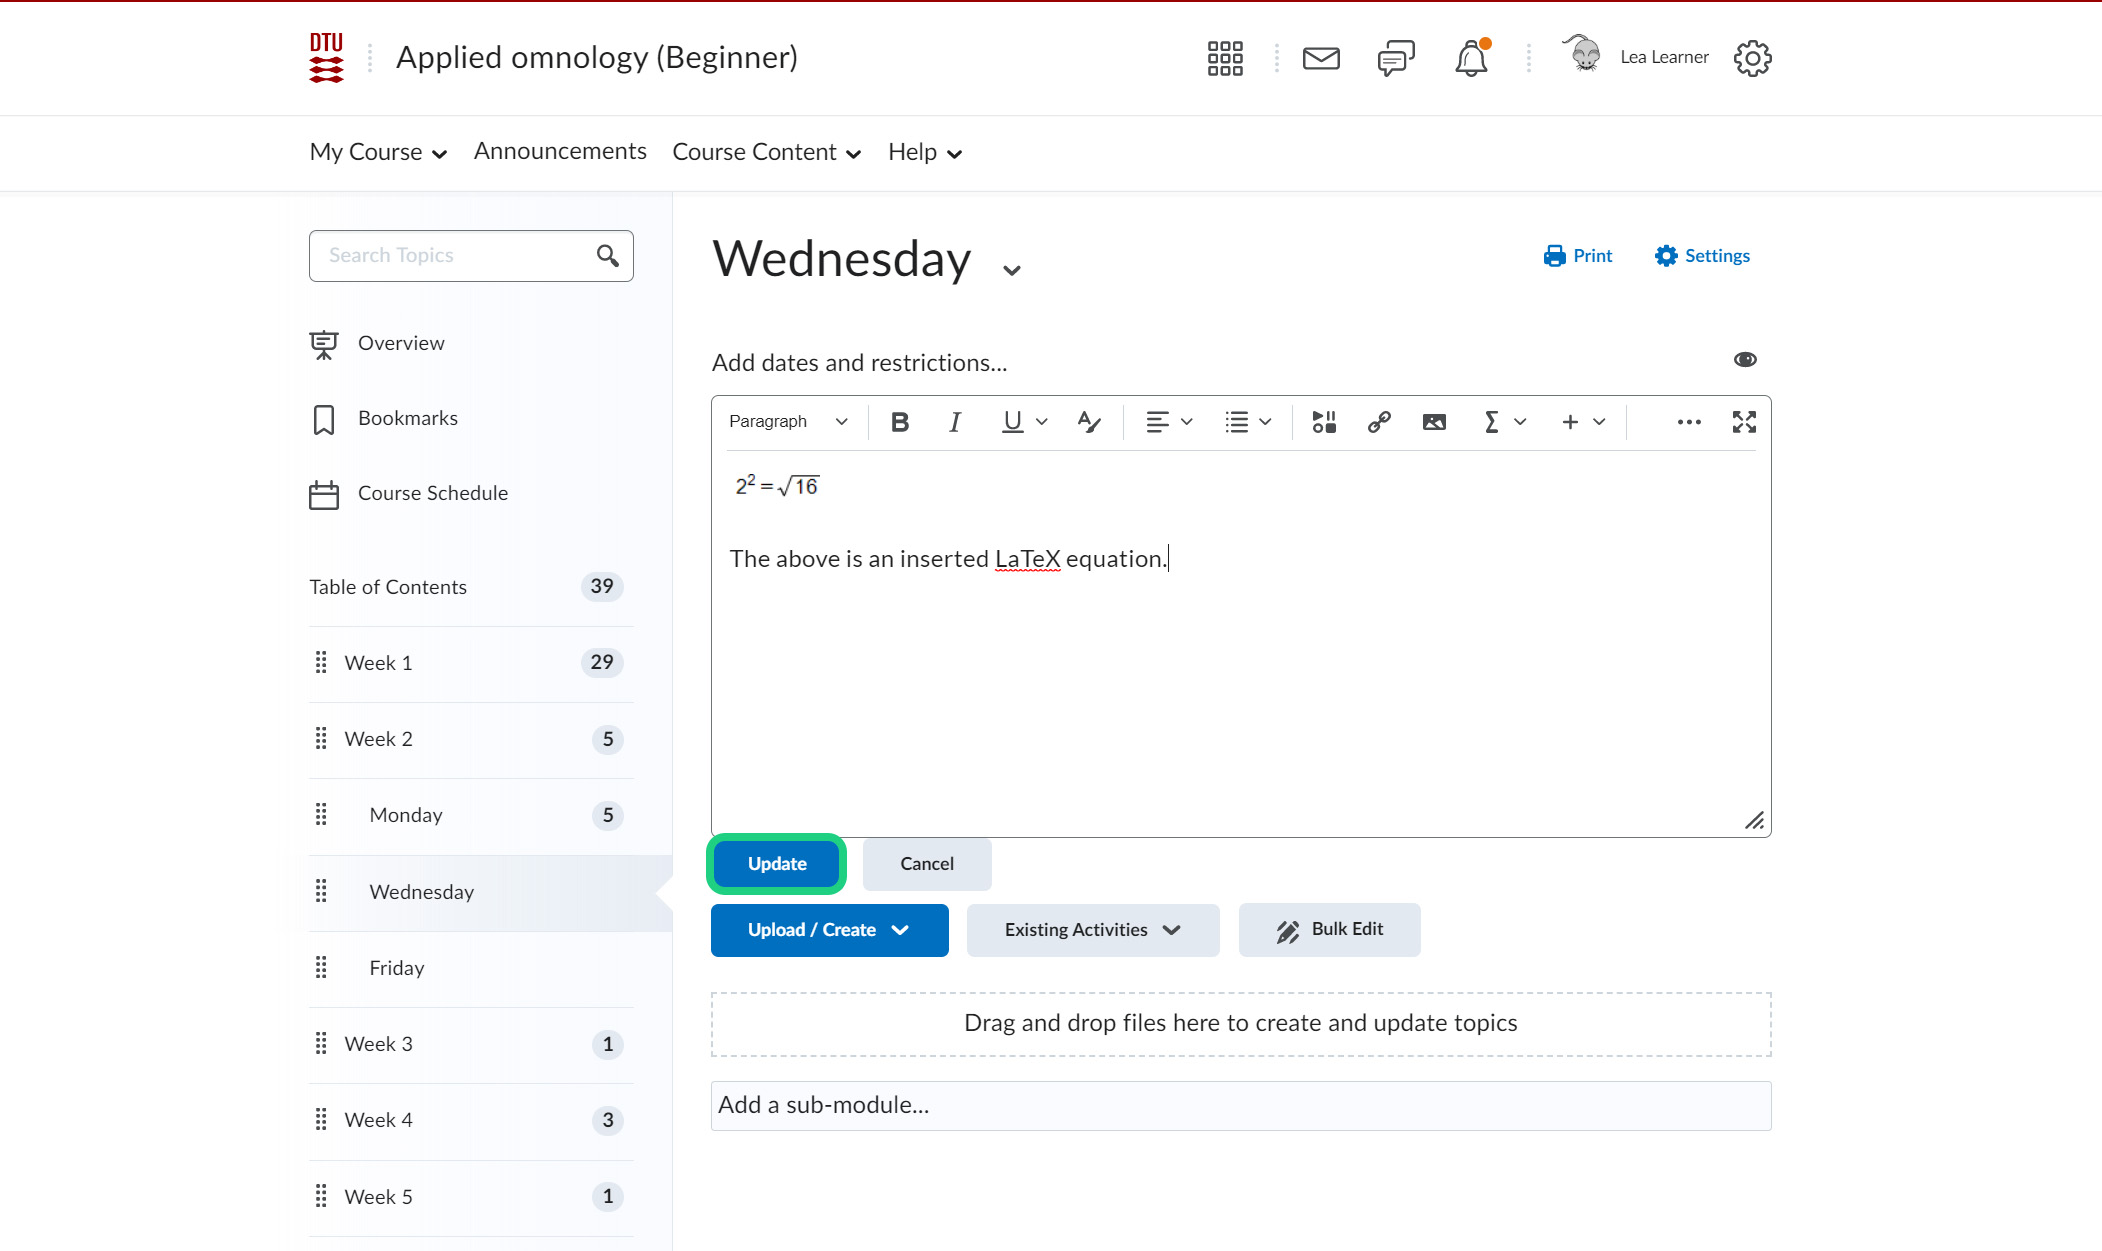Expand editor to fullscreen mode
The height and width of the screenshot is (1251, 2102).
(1744, 422)
